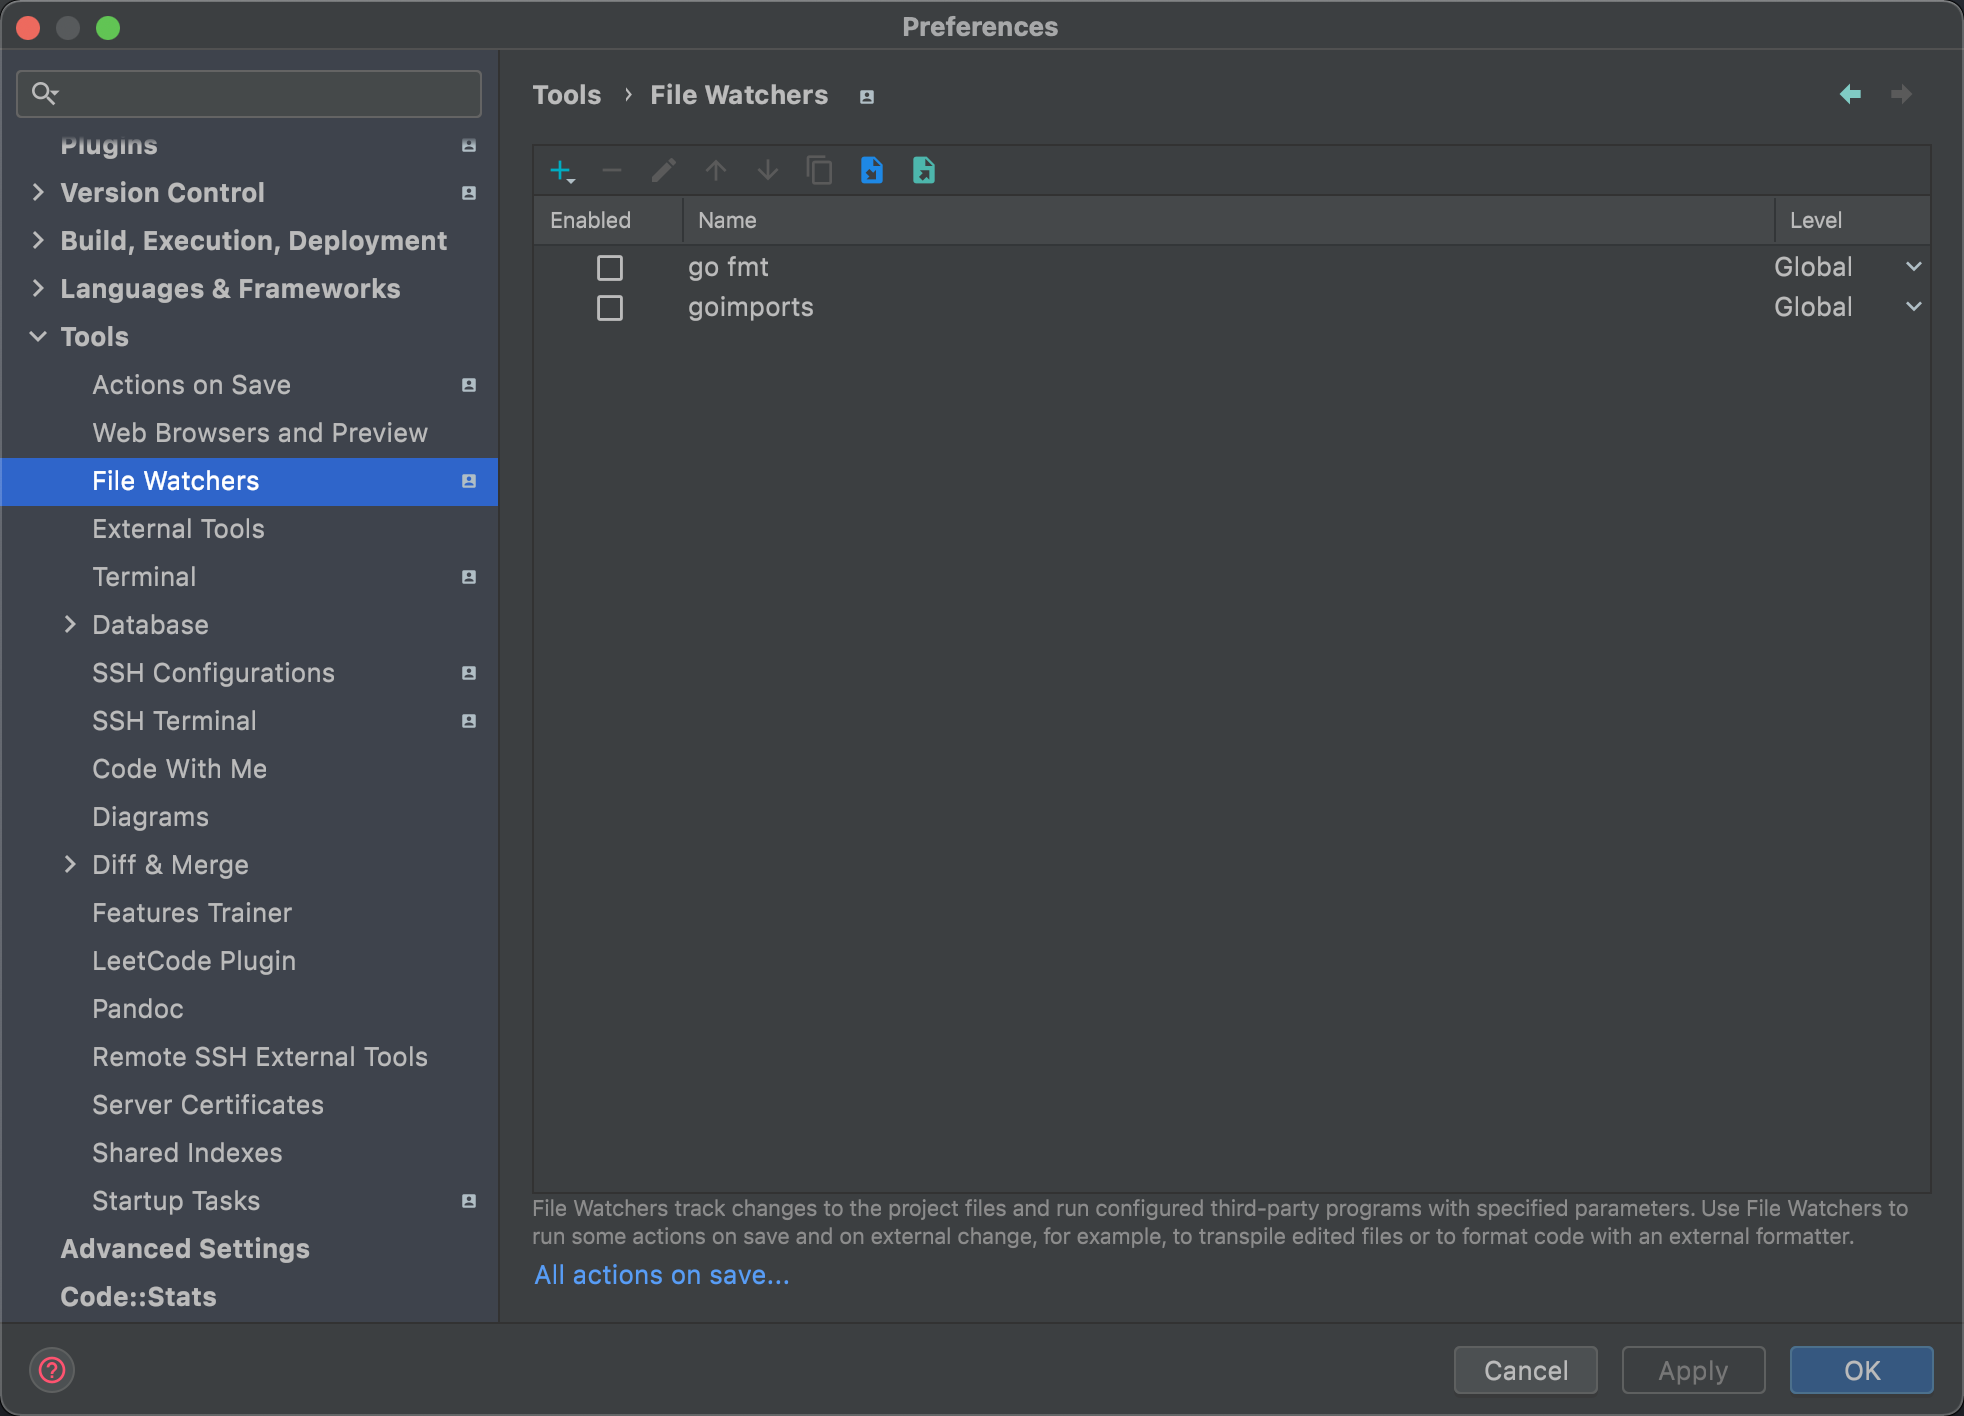Click the project icon in File Watchers row
Image resolution: width=1964 pixels, height=1416 pixels.
pyautogui.click(x=469, y=481)
